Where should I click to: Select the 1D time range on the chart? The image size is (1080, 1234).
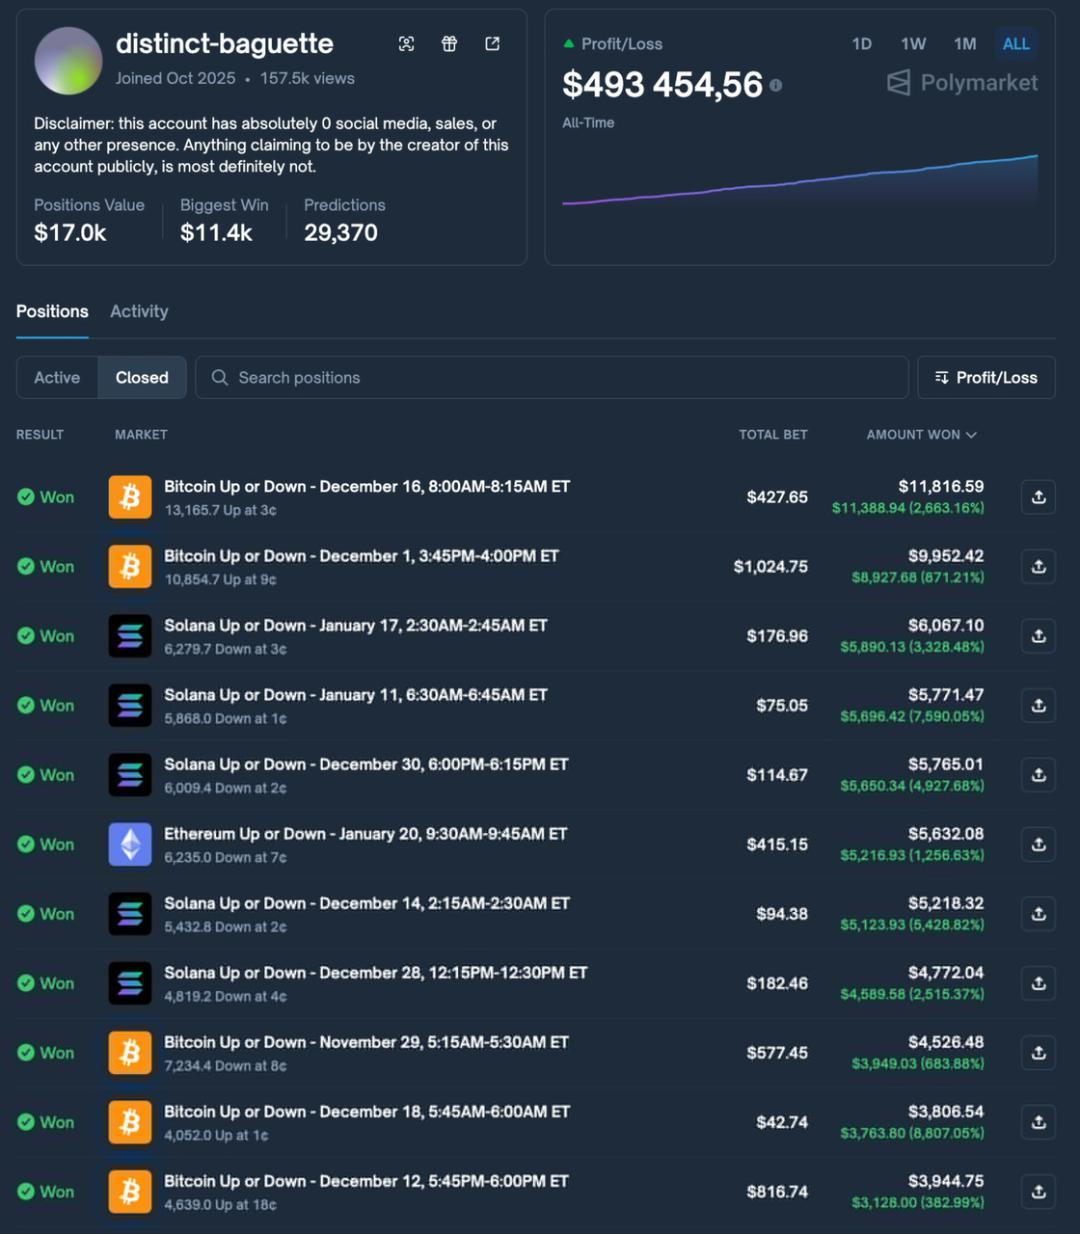[x=861, y=43]
